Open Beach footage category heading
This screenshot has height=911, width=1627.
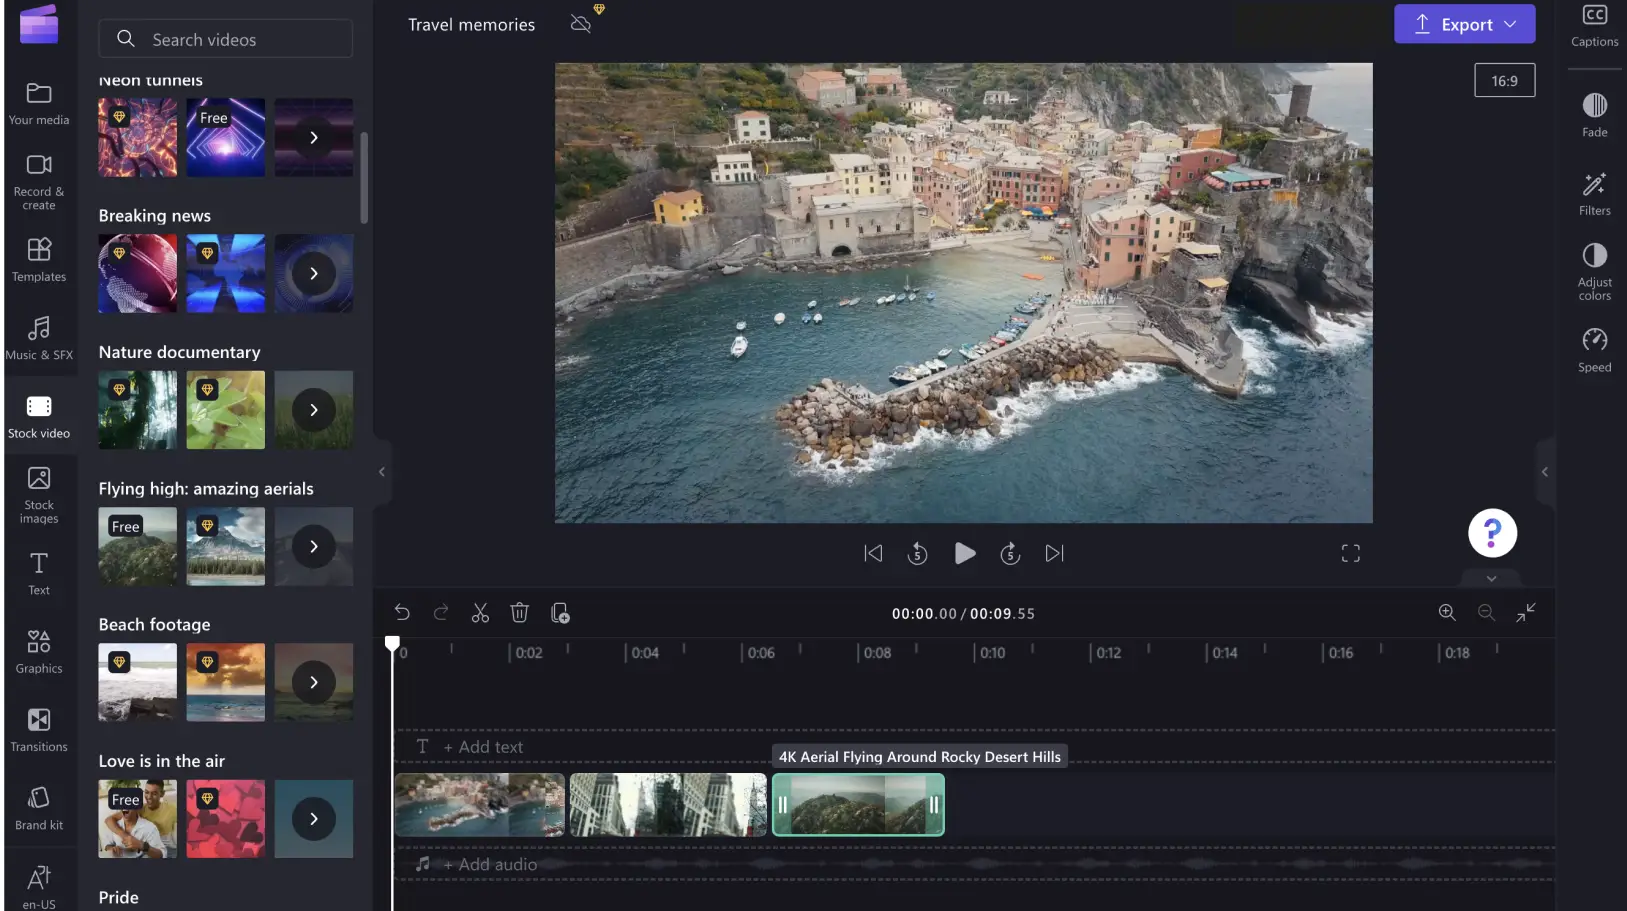pyautogui.click(x=154, y=625)
